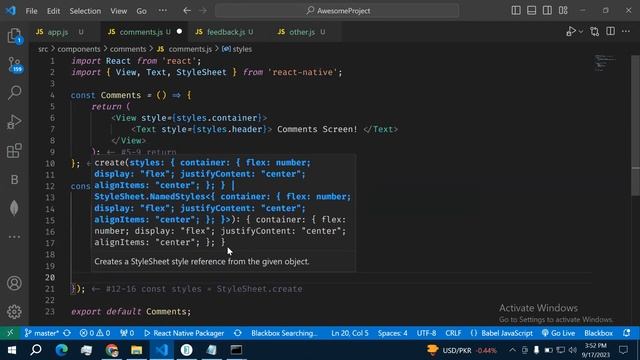640x360 pixels.
Task: Open Google Chrome from the taskbar
Action: point(112,350)
